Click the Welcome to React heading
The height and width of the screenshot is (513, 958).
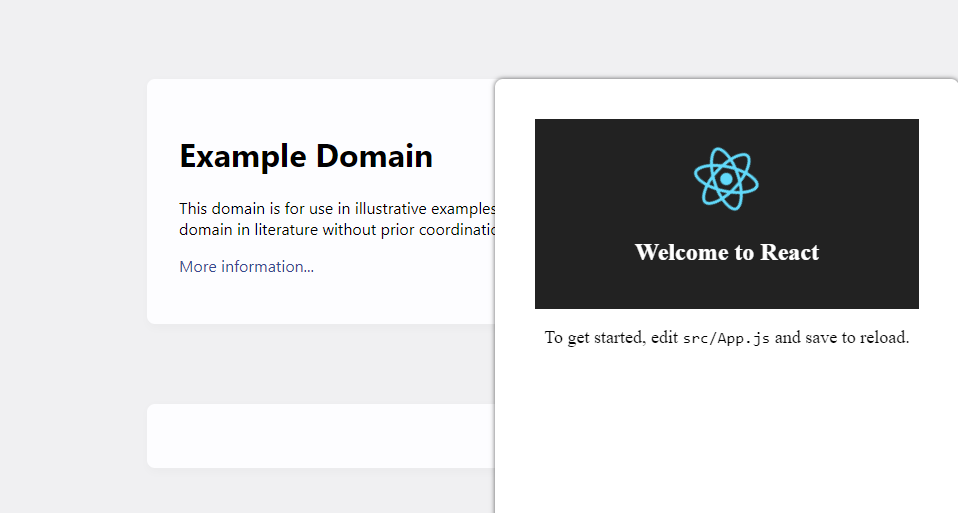(x=726, y=252)
